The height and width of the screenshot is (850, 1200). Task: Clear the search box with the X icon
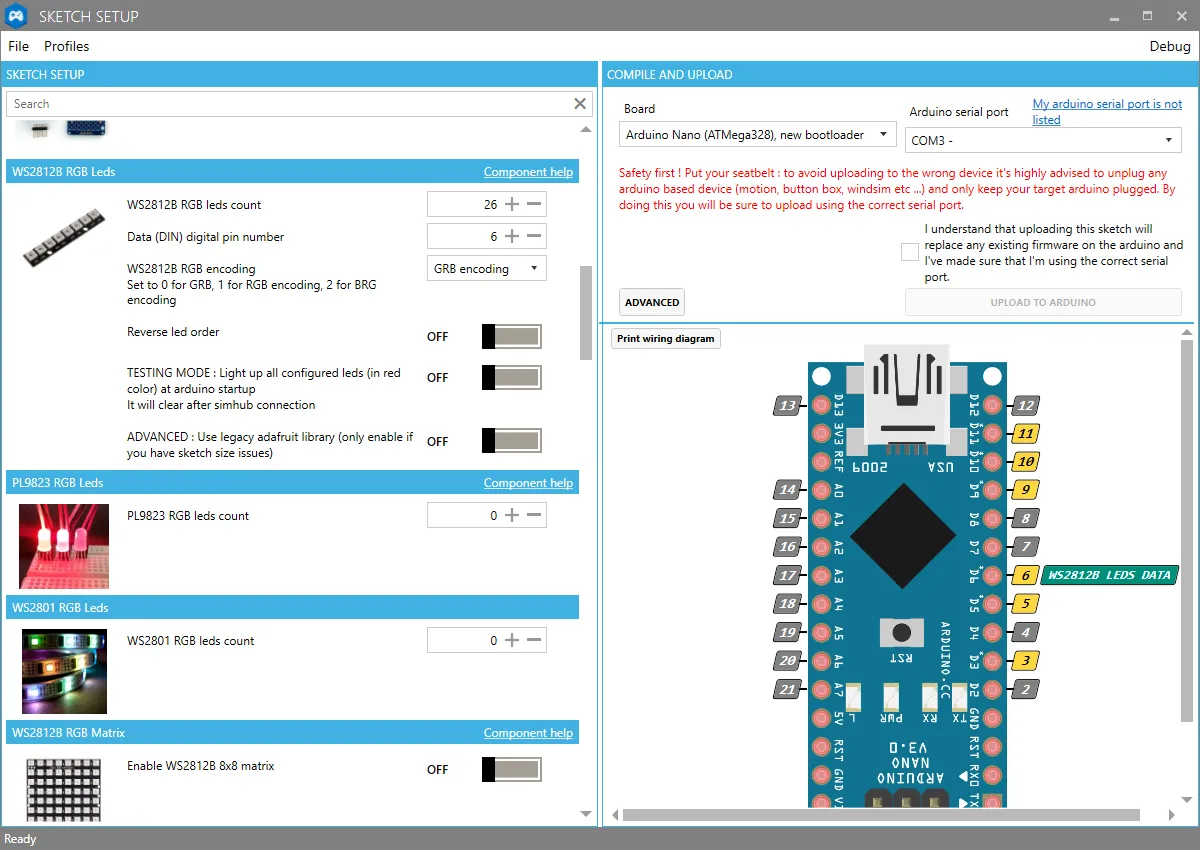point(580,104)
